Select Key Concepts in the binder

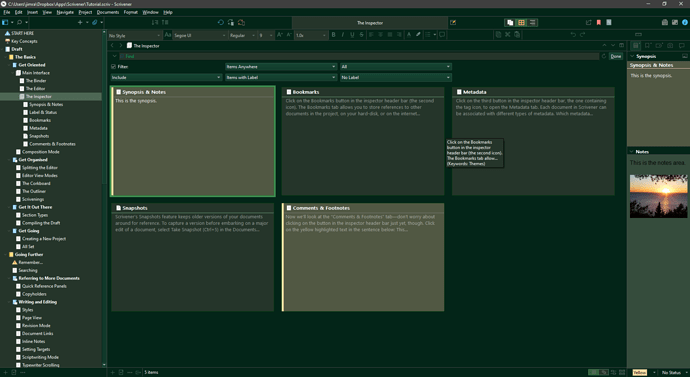coord(24,41)
